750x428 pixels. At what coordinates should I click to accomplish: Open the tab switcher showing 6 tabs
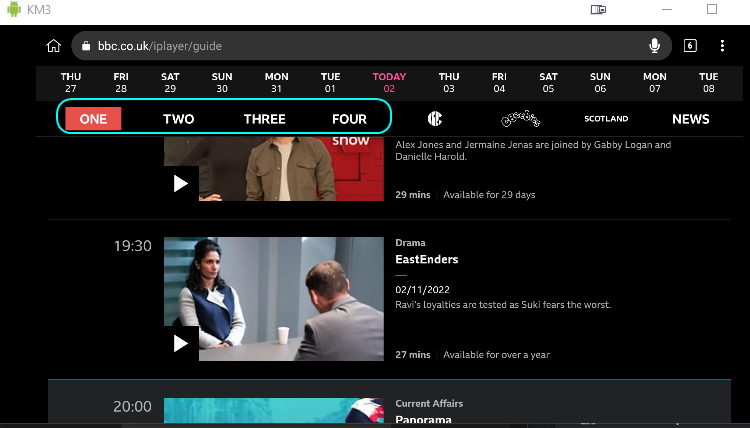(690, 46)
